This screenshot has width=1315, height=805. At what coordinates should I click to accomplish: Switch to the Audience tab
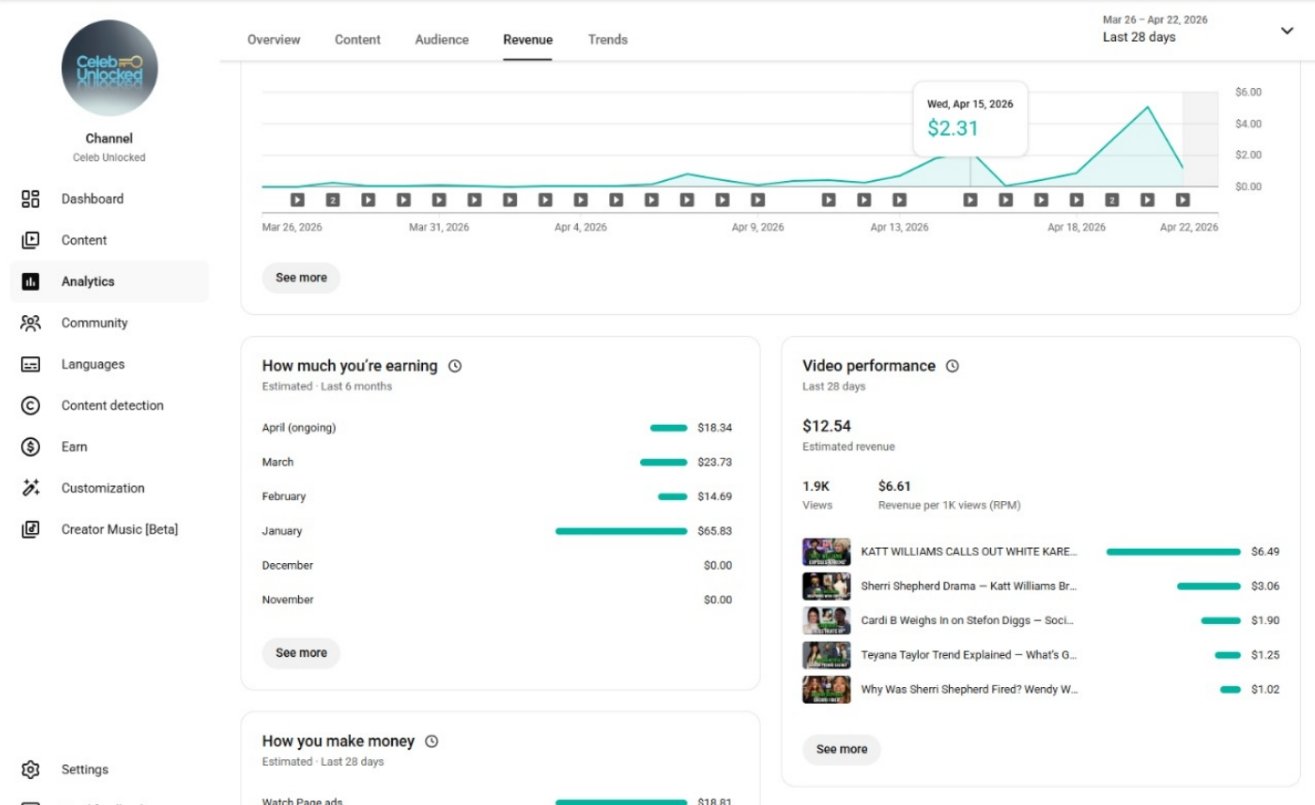click(441, 40)
